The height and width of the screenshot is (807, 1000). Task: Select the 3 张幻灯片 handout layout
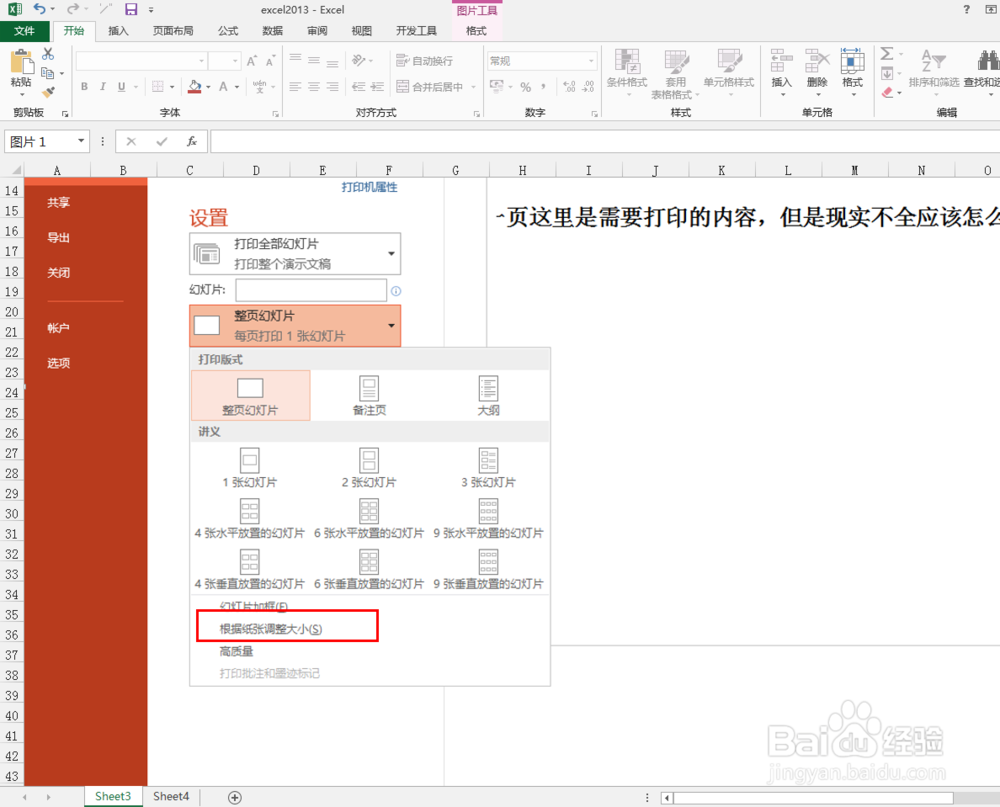[x=489, y=468]
